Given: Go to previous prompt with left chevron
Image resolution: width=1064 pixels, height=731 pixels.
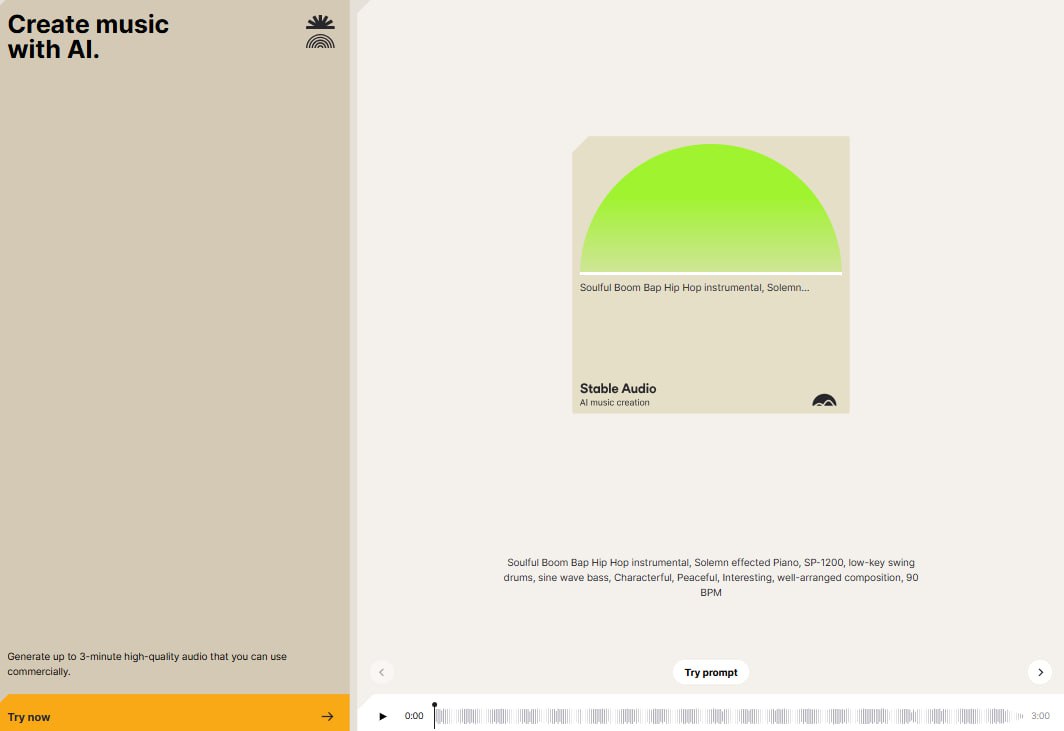Looking at the screenshot, I should (381, 672).
